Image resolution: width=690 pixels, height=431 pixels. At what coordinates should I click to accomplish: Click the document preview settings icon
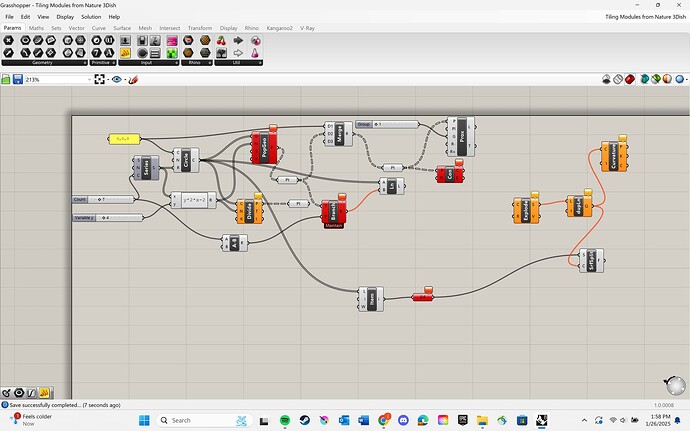pyautogui.click(x=645, y=79)
